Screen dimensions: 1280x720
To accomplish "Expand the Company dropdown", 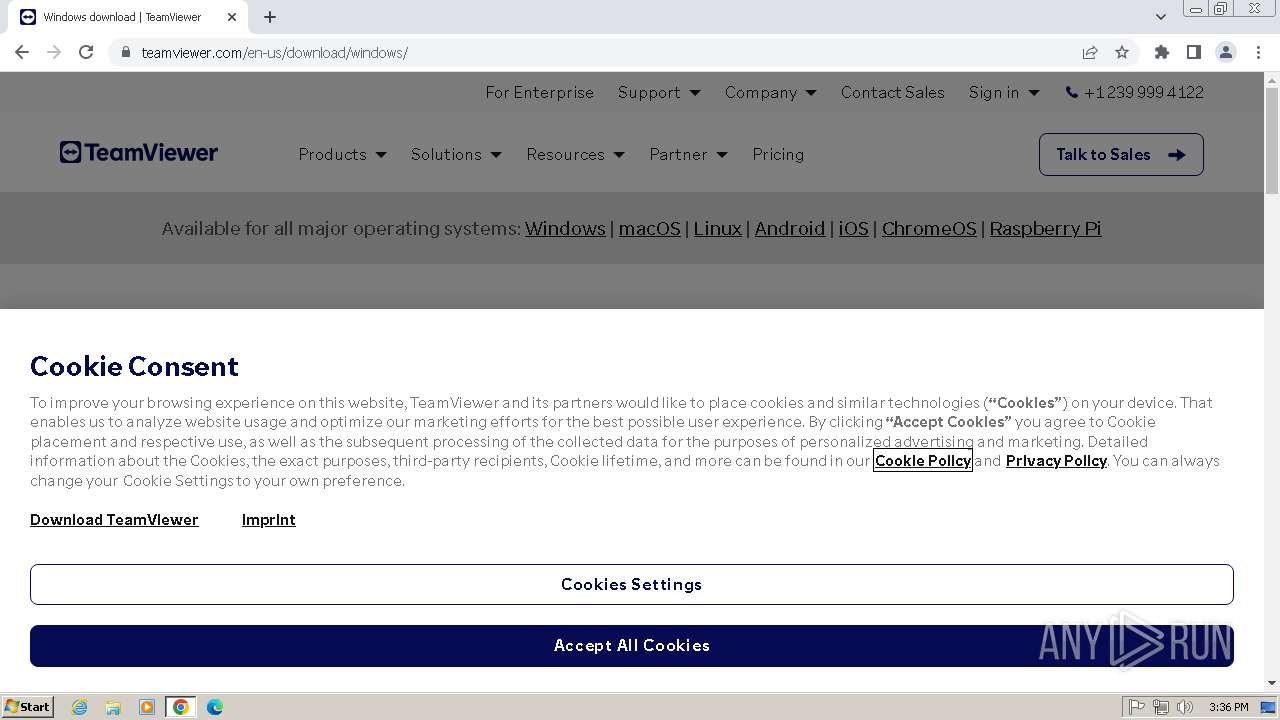I will point(771,92).
